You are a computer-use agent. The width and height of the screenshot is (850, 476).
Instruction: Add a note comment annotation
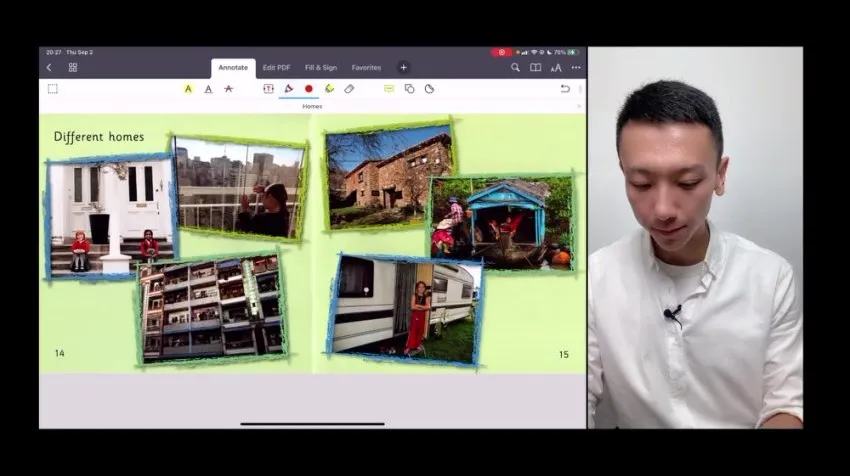click(389, 89)
